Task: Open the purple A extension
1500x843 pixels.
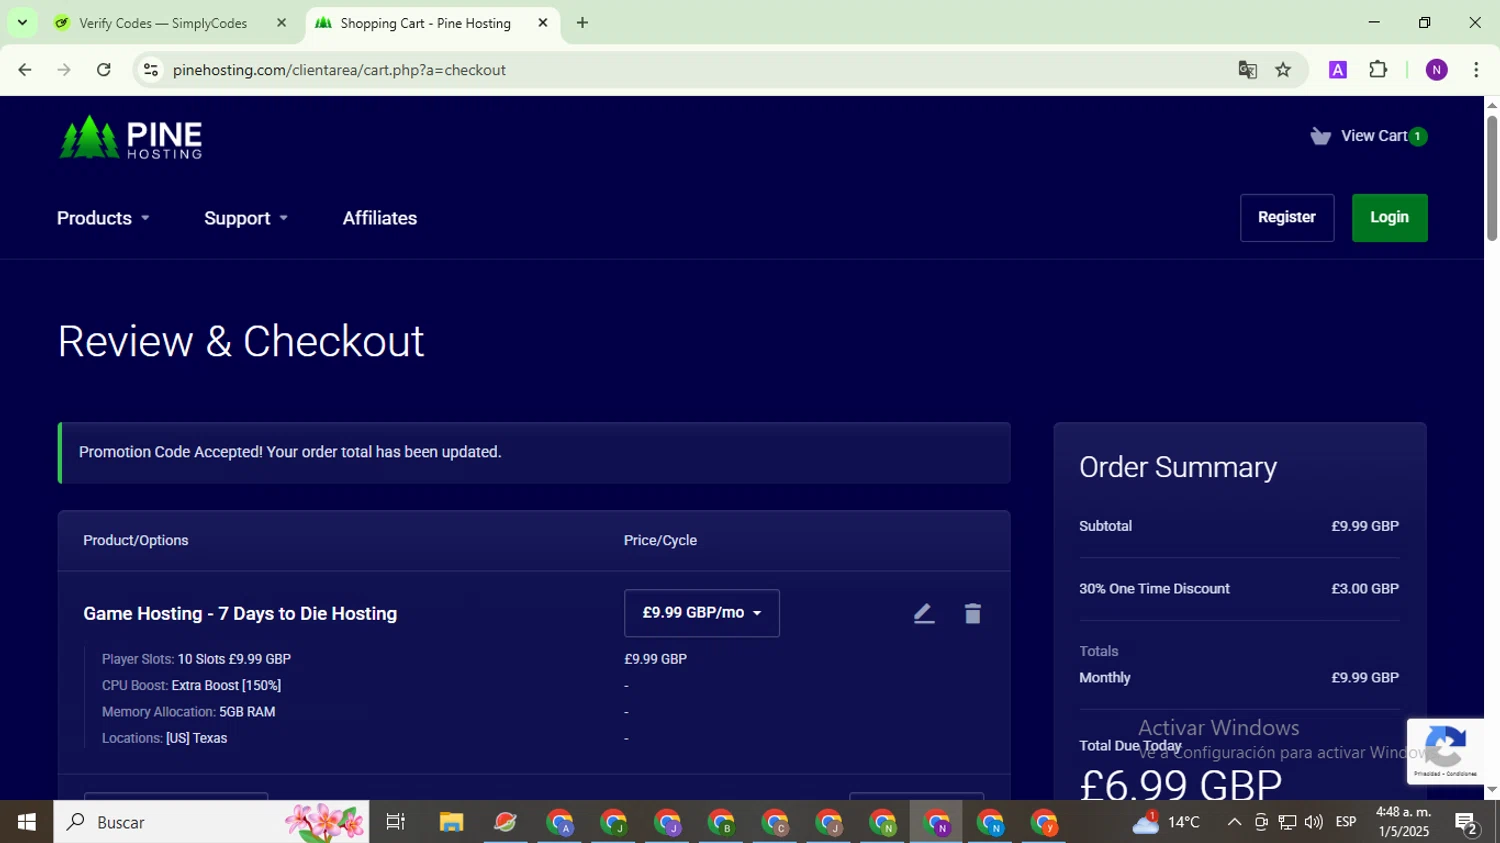Action: [x=1337, y=70]
